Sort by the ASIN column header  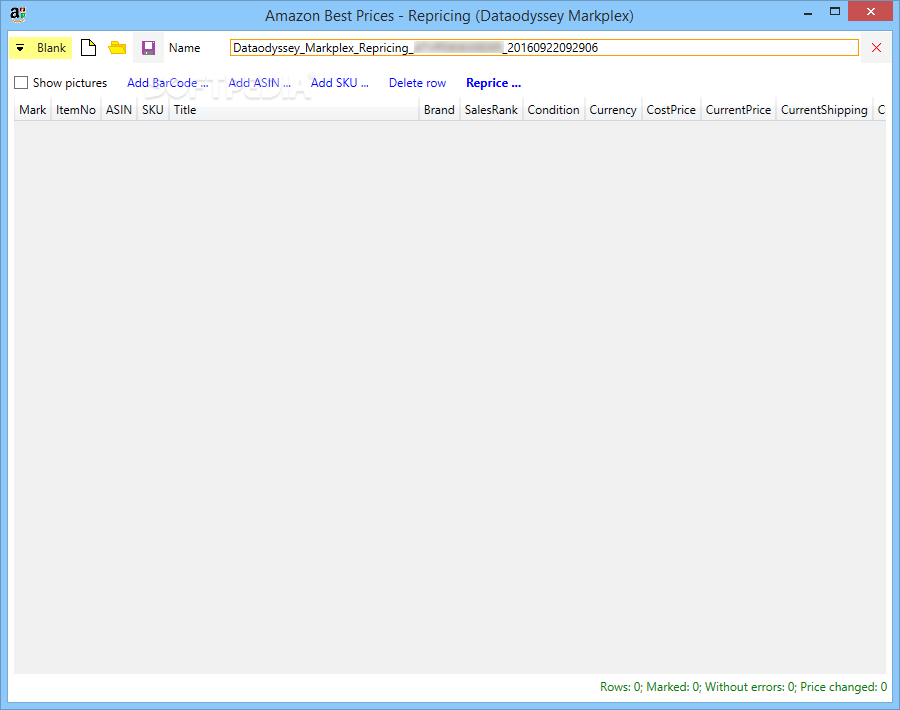(x=119, y=110)
